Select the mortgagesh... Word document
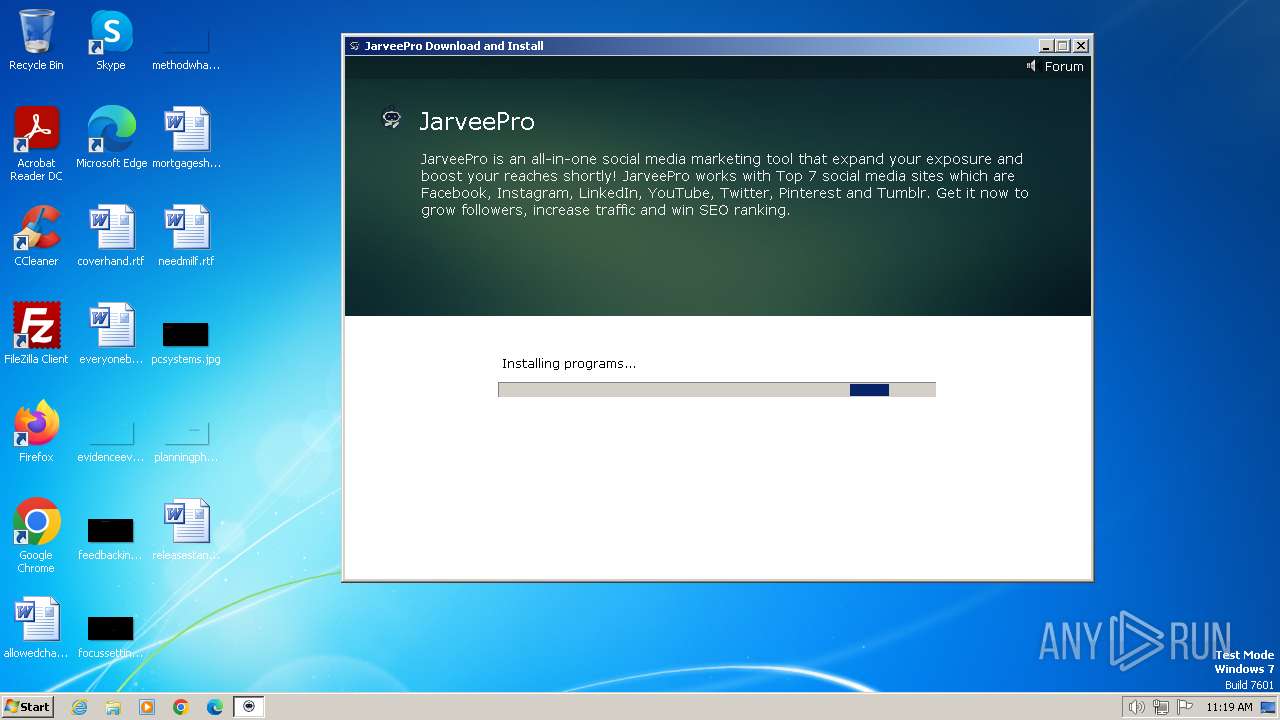Image resolution: width=1280 pixels, height=720 pixels. [x=186, y=138]
